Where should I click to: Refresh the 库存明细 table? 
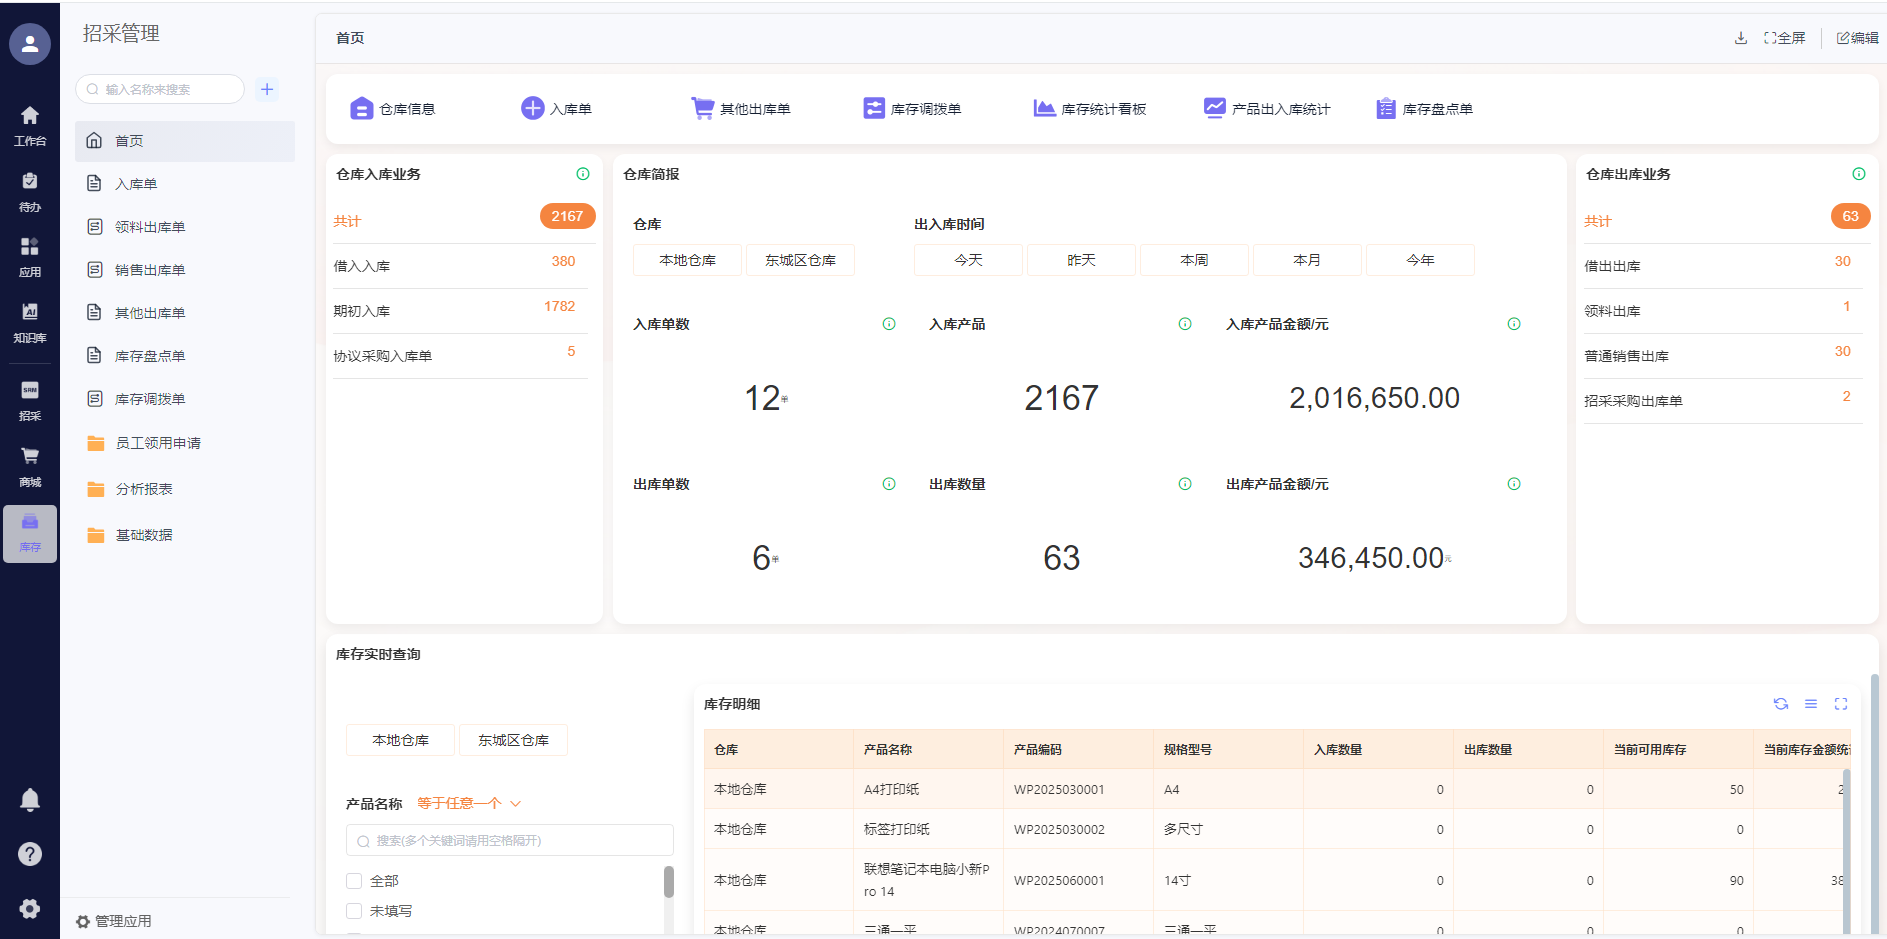point(1781,704)
